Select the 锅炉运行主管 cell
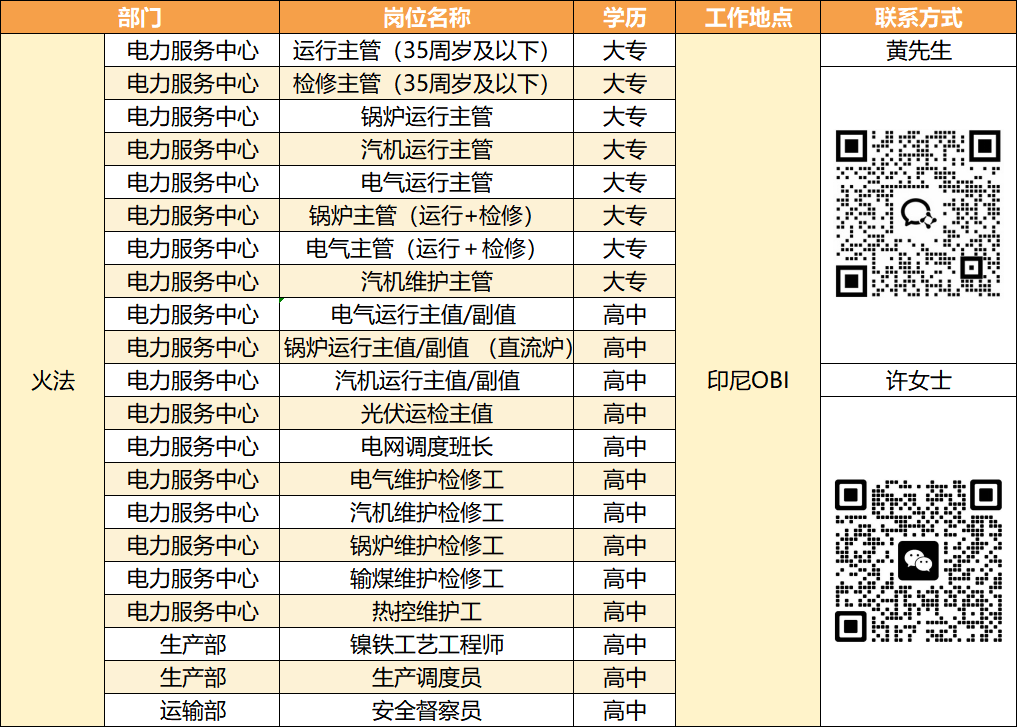The height and width of the screenshot is (728, 1018). pos(427,116)
